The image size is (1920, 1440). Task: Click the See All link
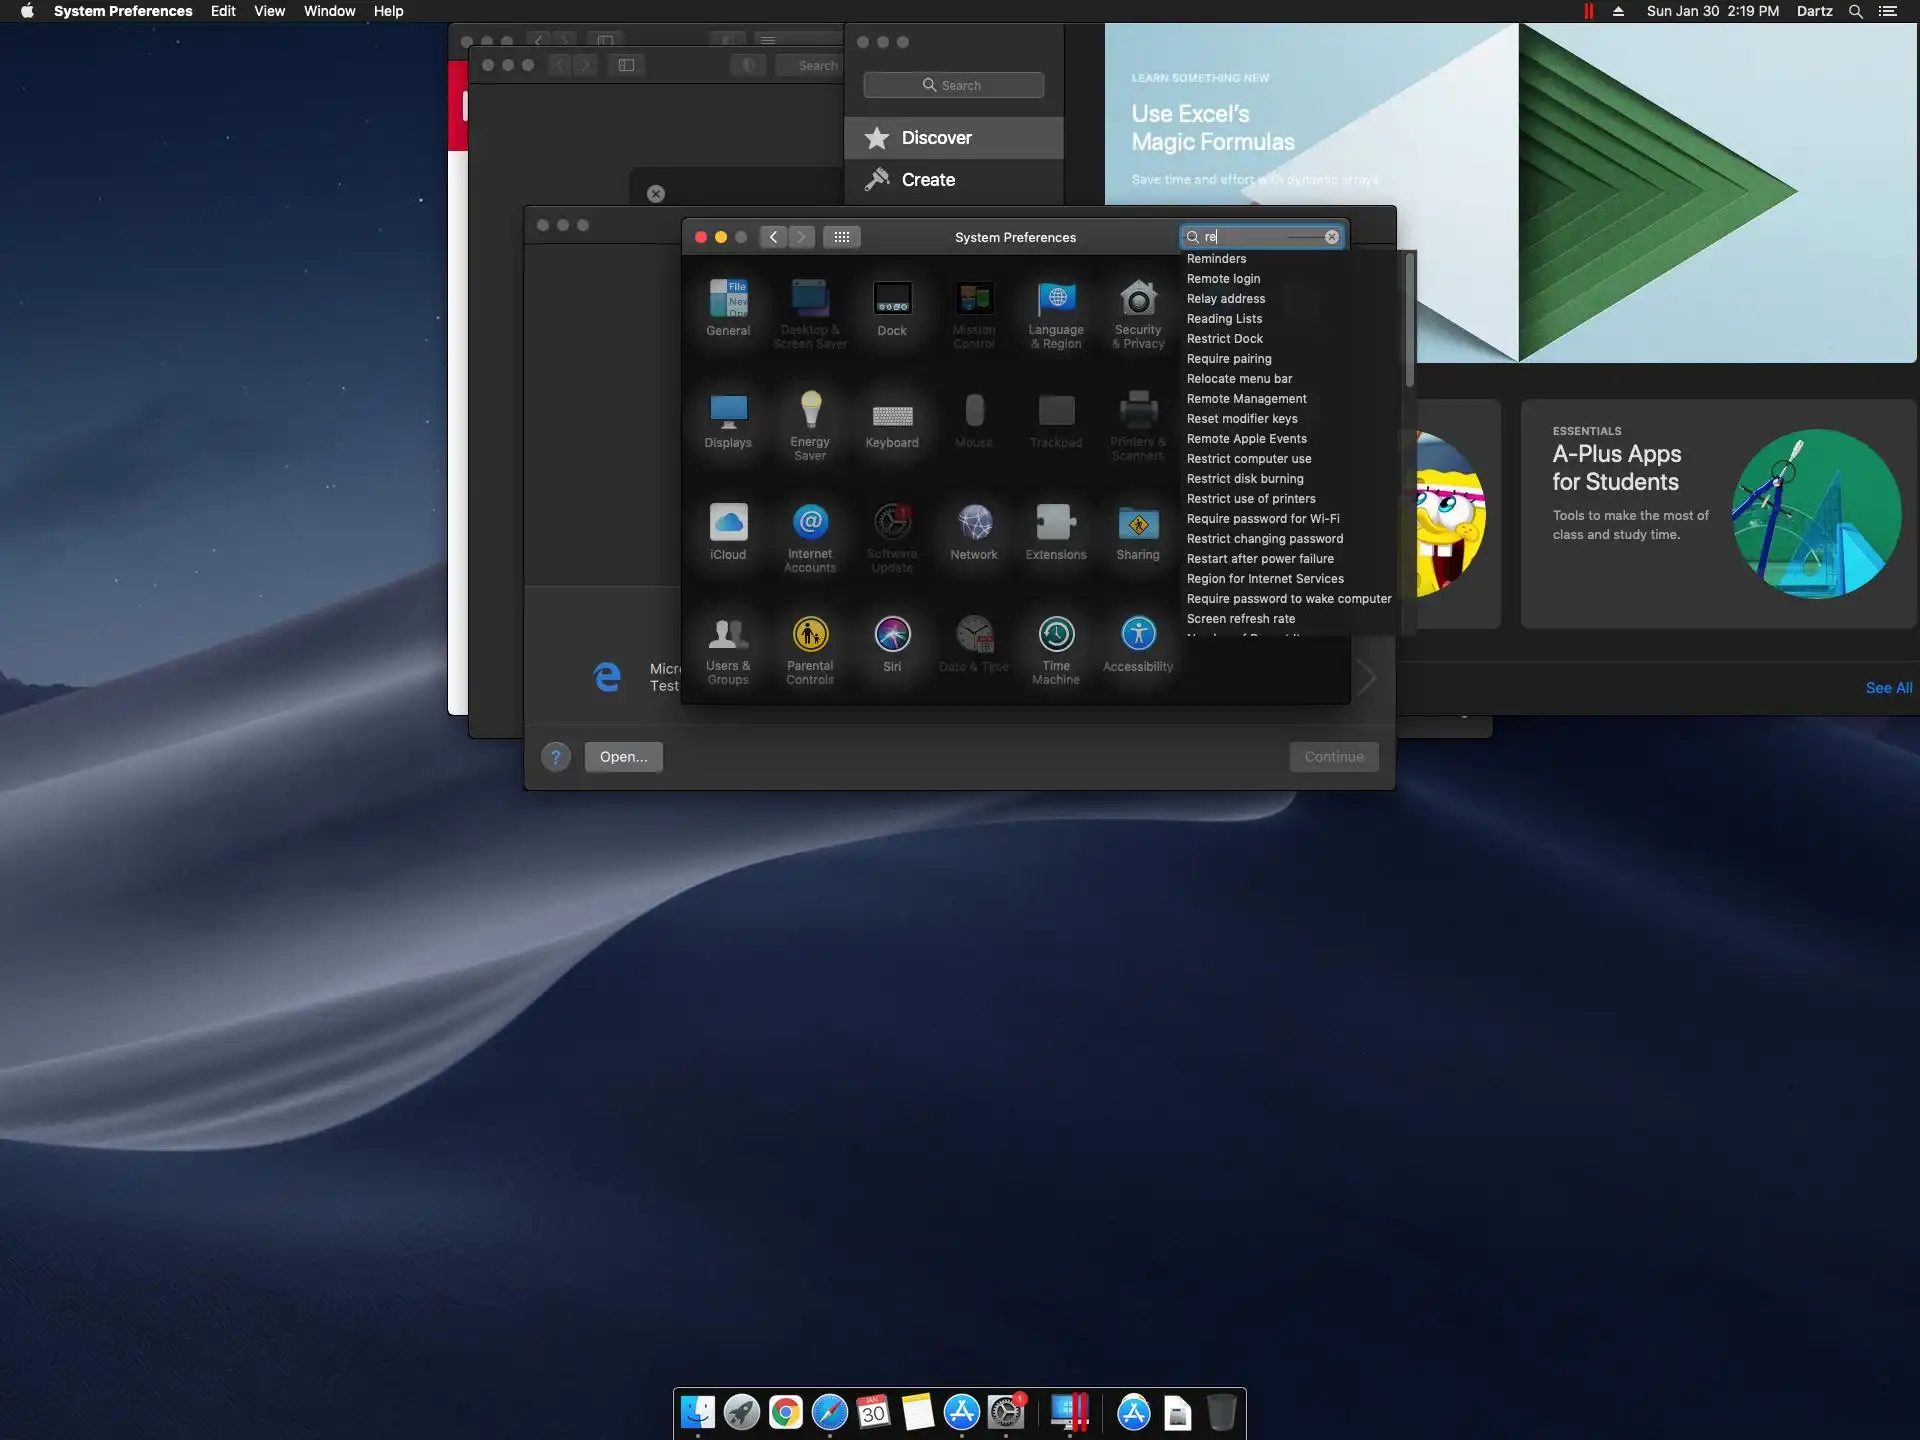tap(1888, 688)
